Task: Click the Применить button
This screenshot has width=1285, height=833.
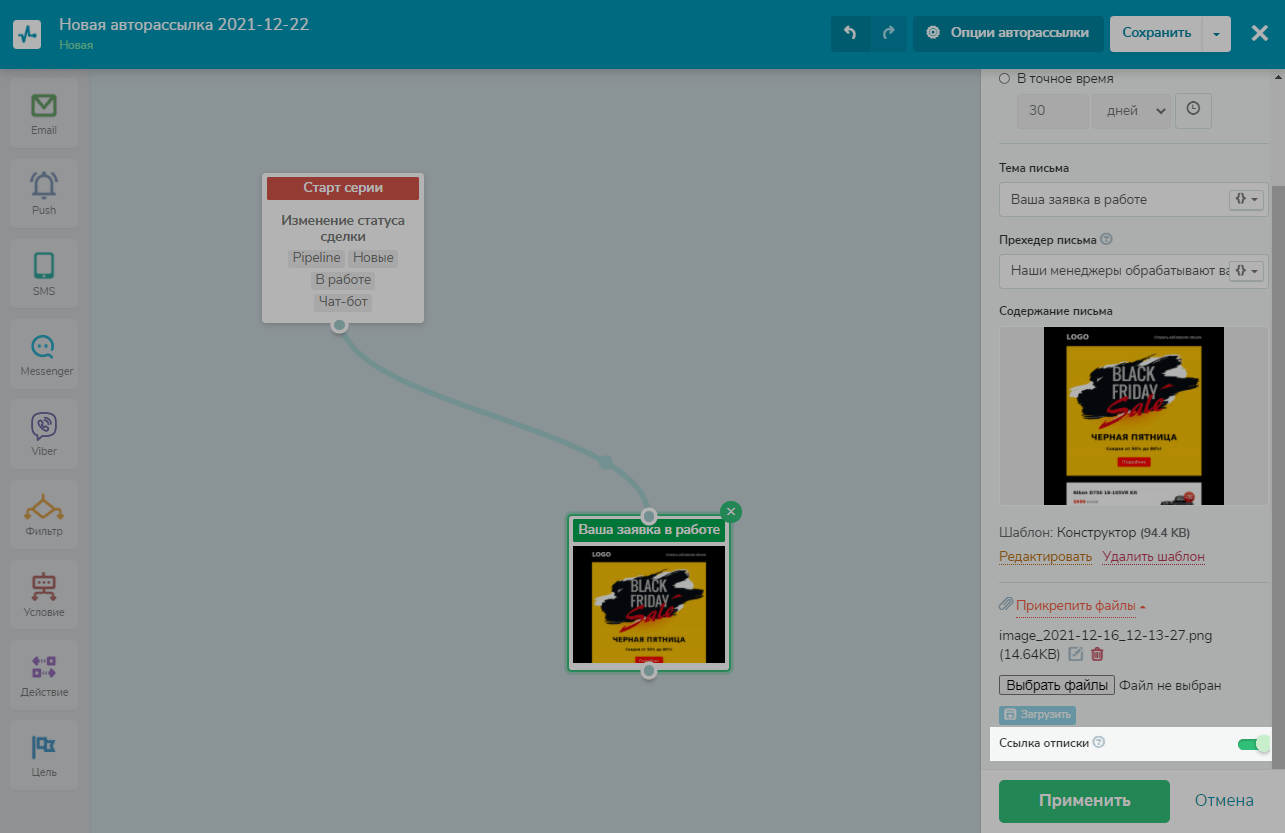Action: coord(1084,800)
